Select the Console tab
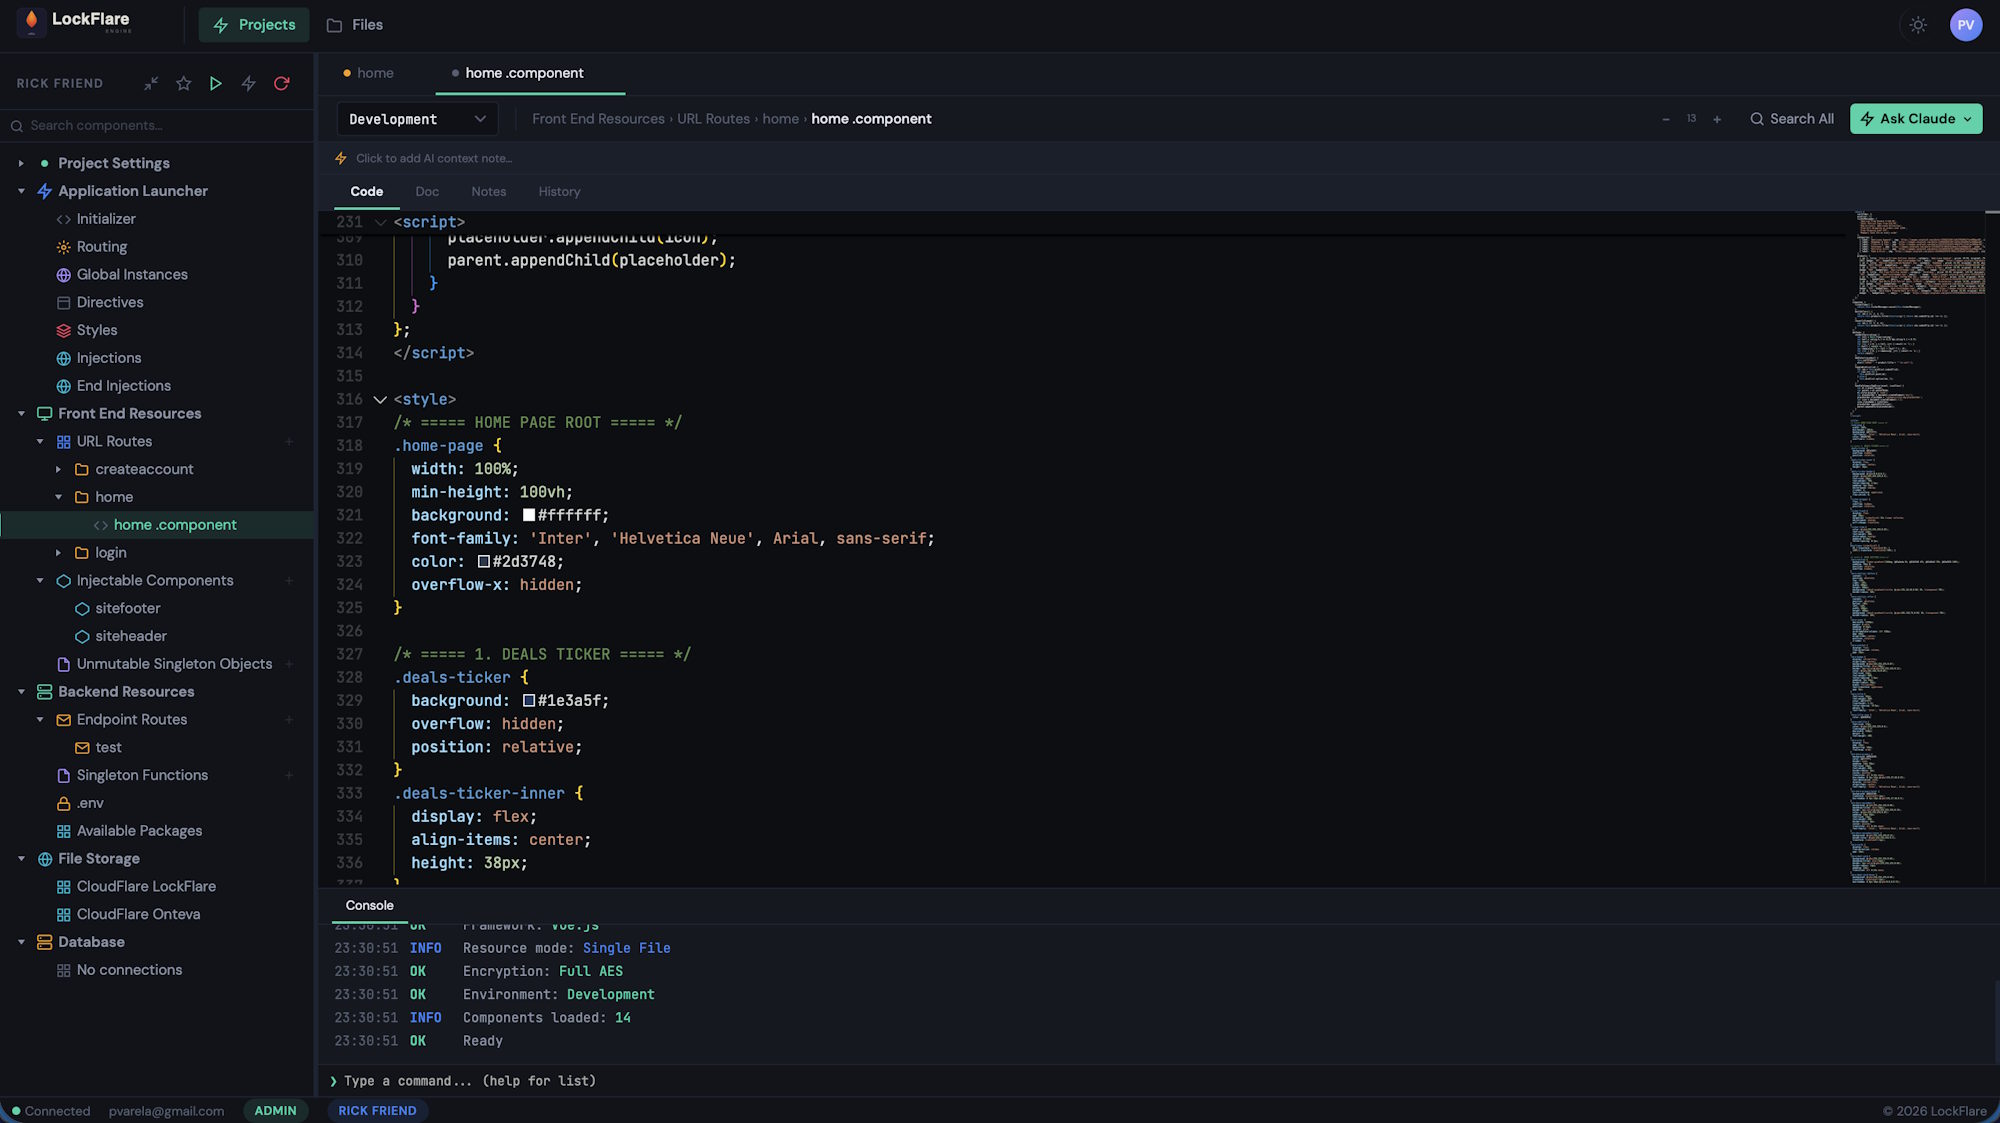2000x1123 pixels. (x=369, y=905)
